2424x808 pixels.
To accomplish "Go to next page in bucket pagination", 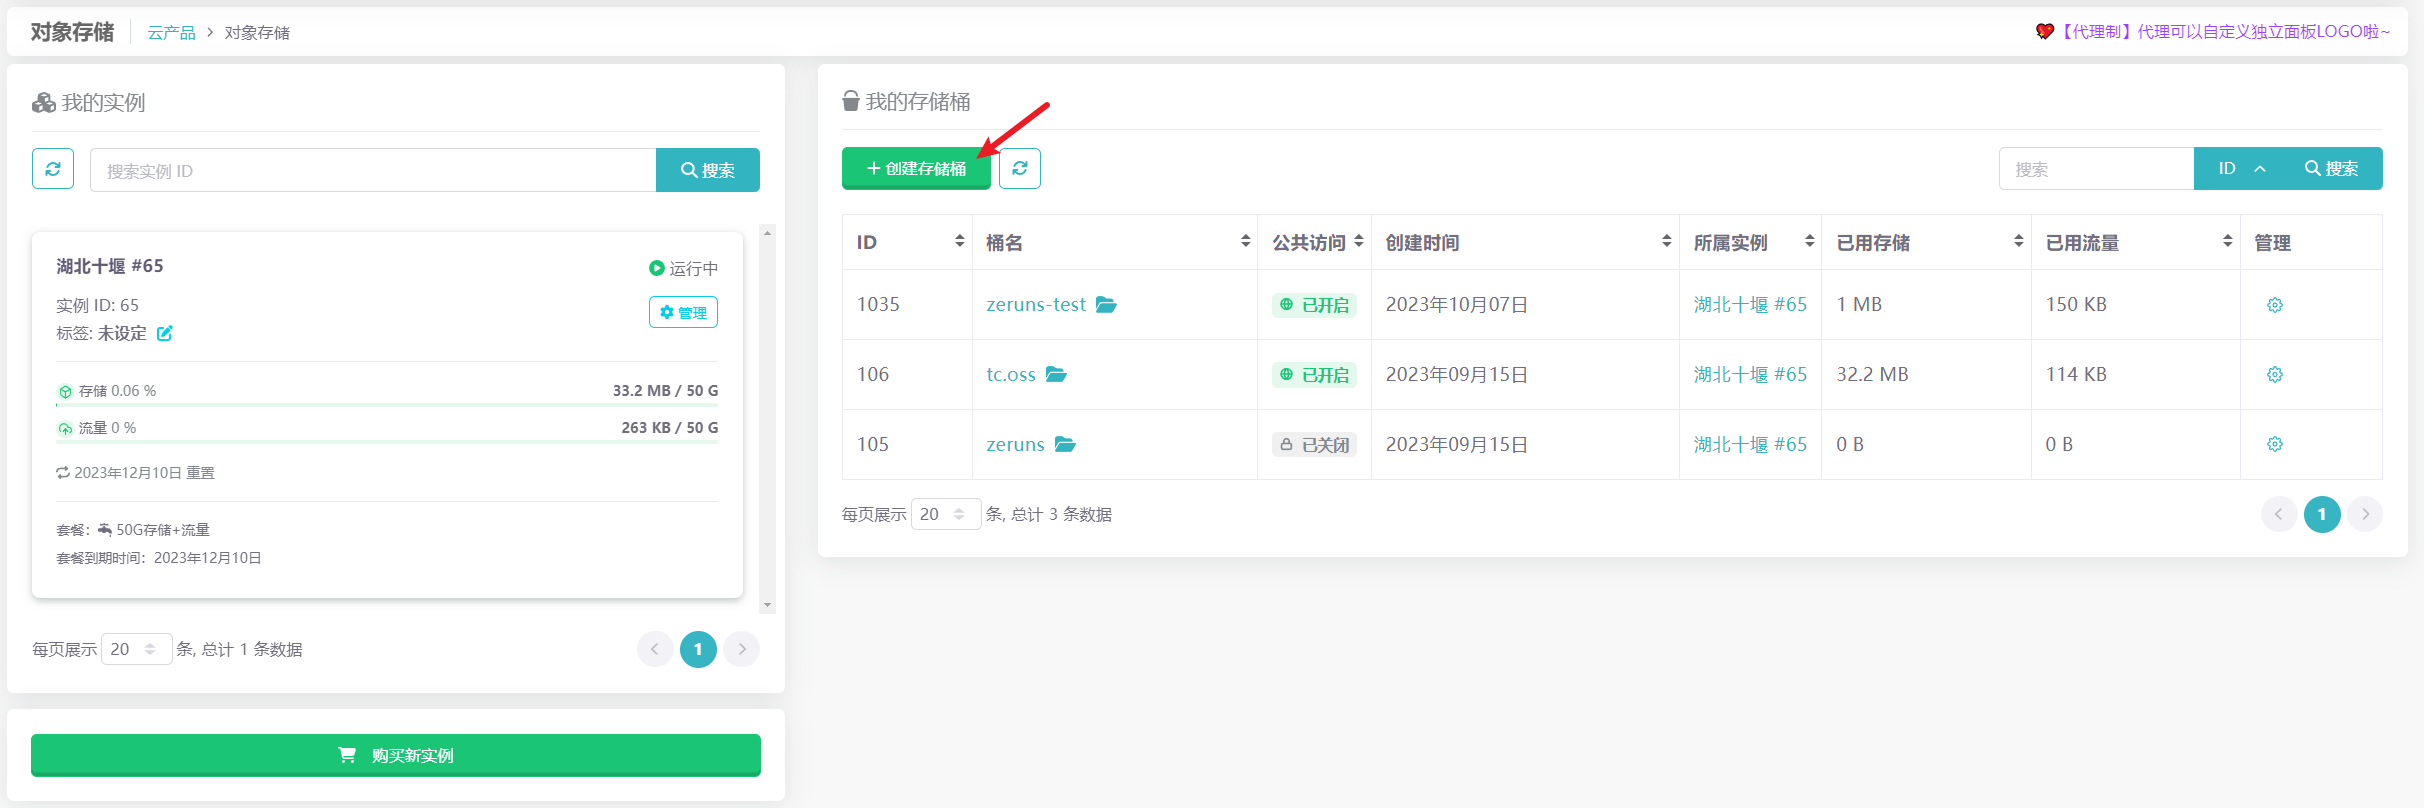I will pyautogui.click(x=2365, y=514).
